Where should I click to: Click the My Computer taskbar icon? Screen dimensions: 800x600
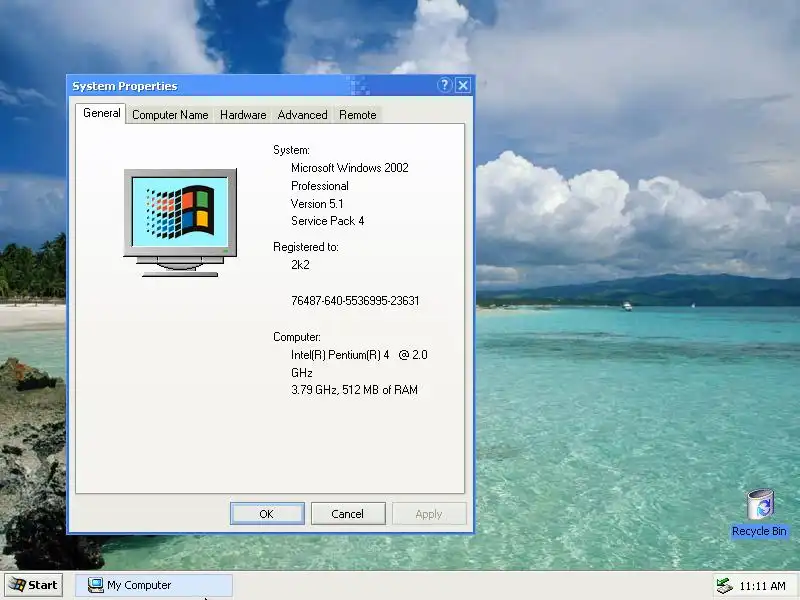coord(95,585)
